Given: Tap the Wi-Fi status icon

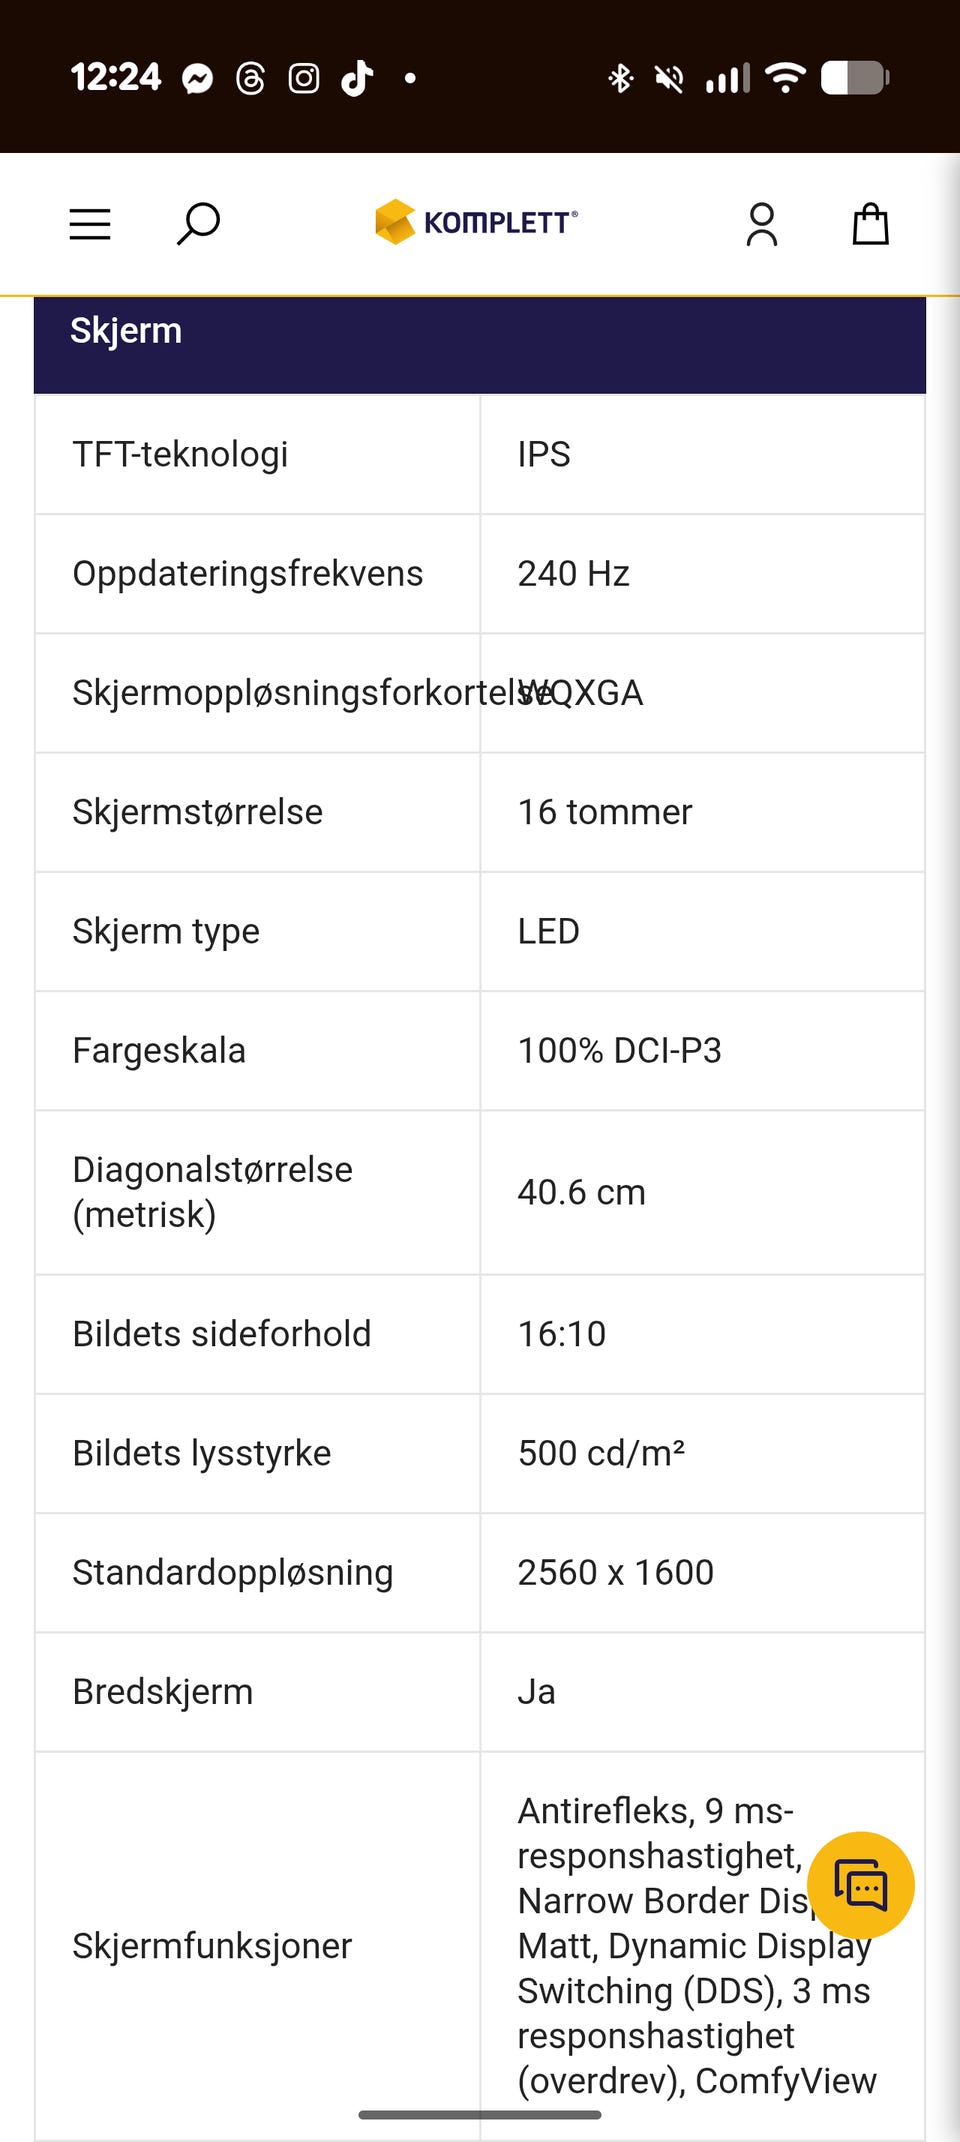Looking at the screenshot, I should 786,78.
